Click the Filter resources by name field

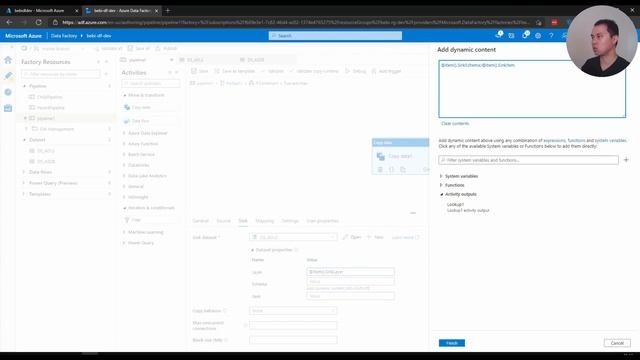[61, 74]
